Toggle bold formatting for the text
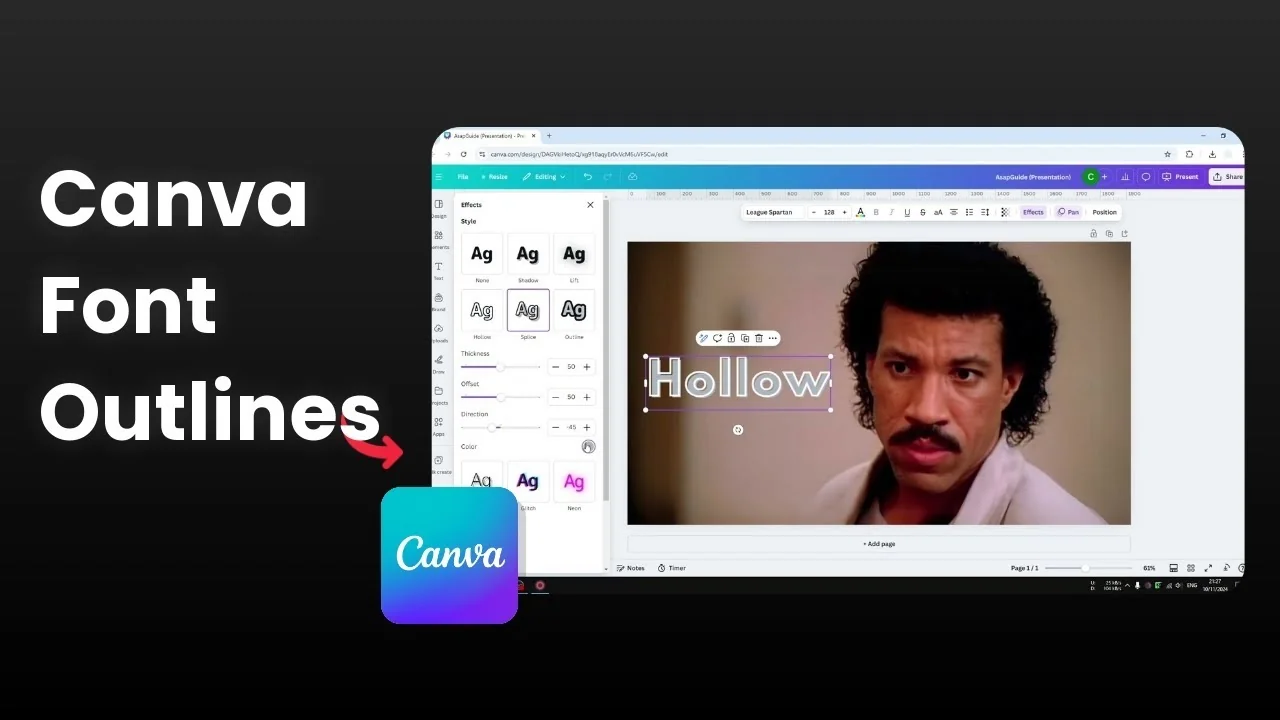Image resolution: width=1280 pixels, height=720 pixels. click(876, 212)
